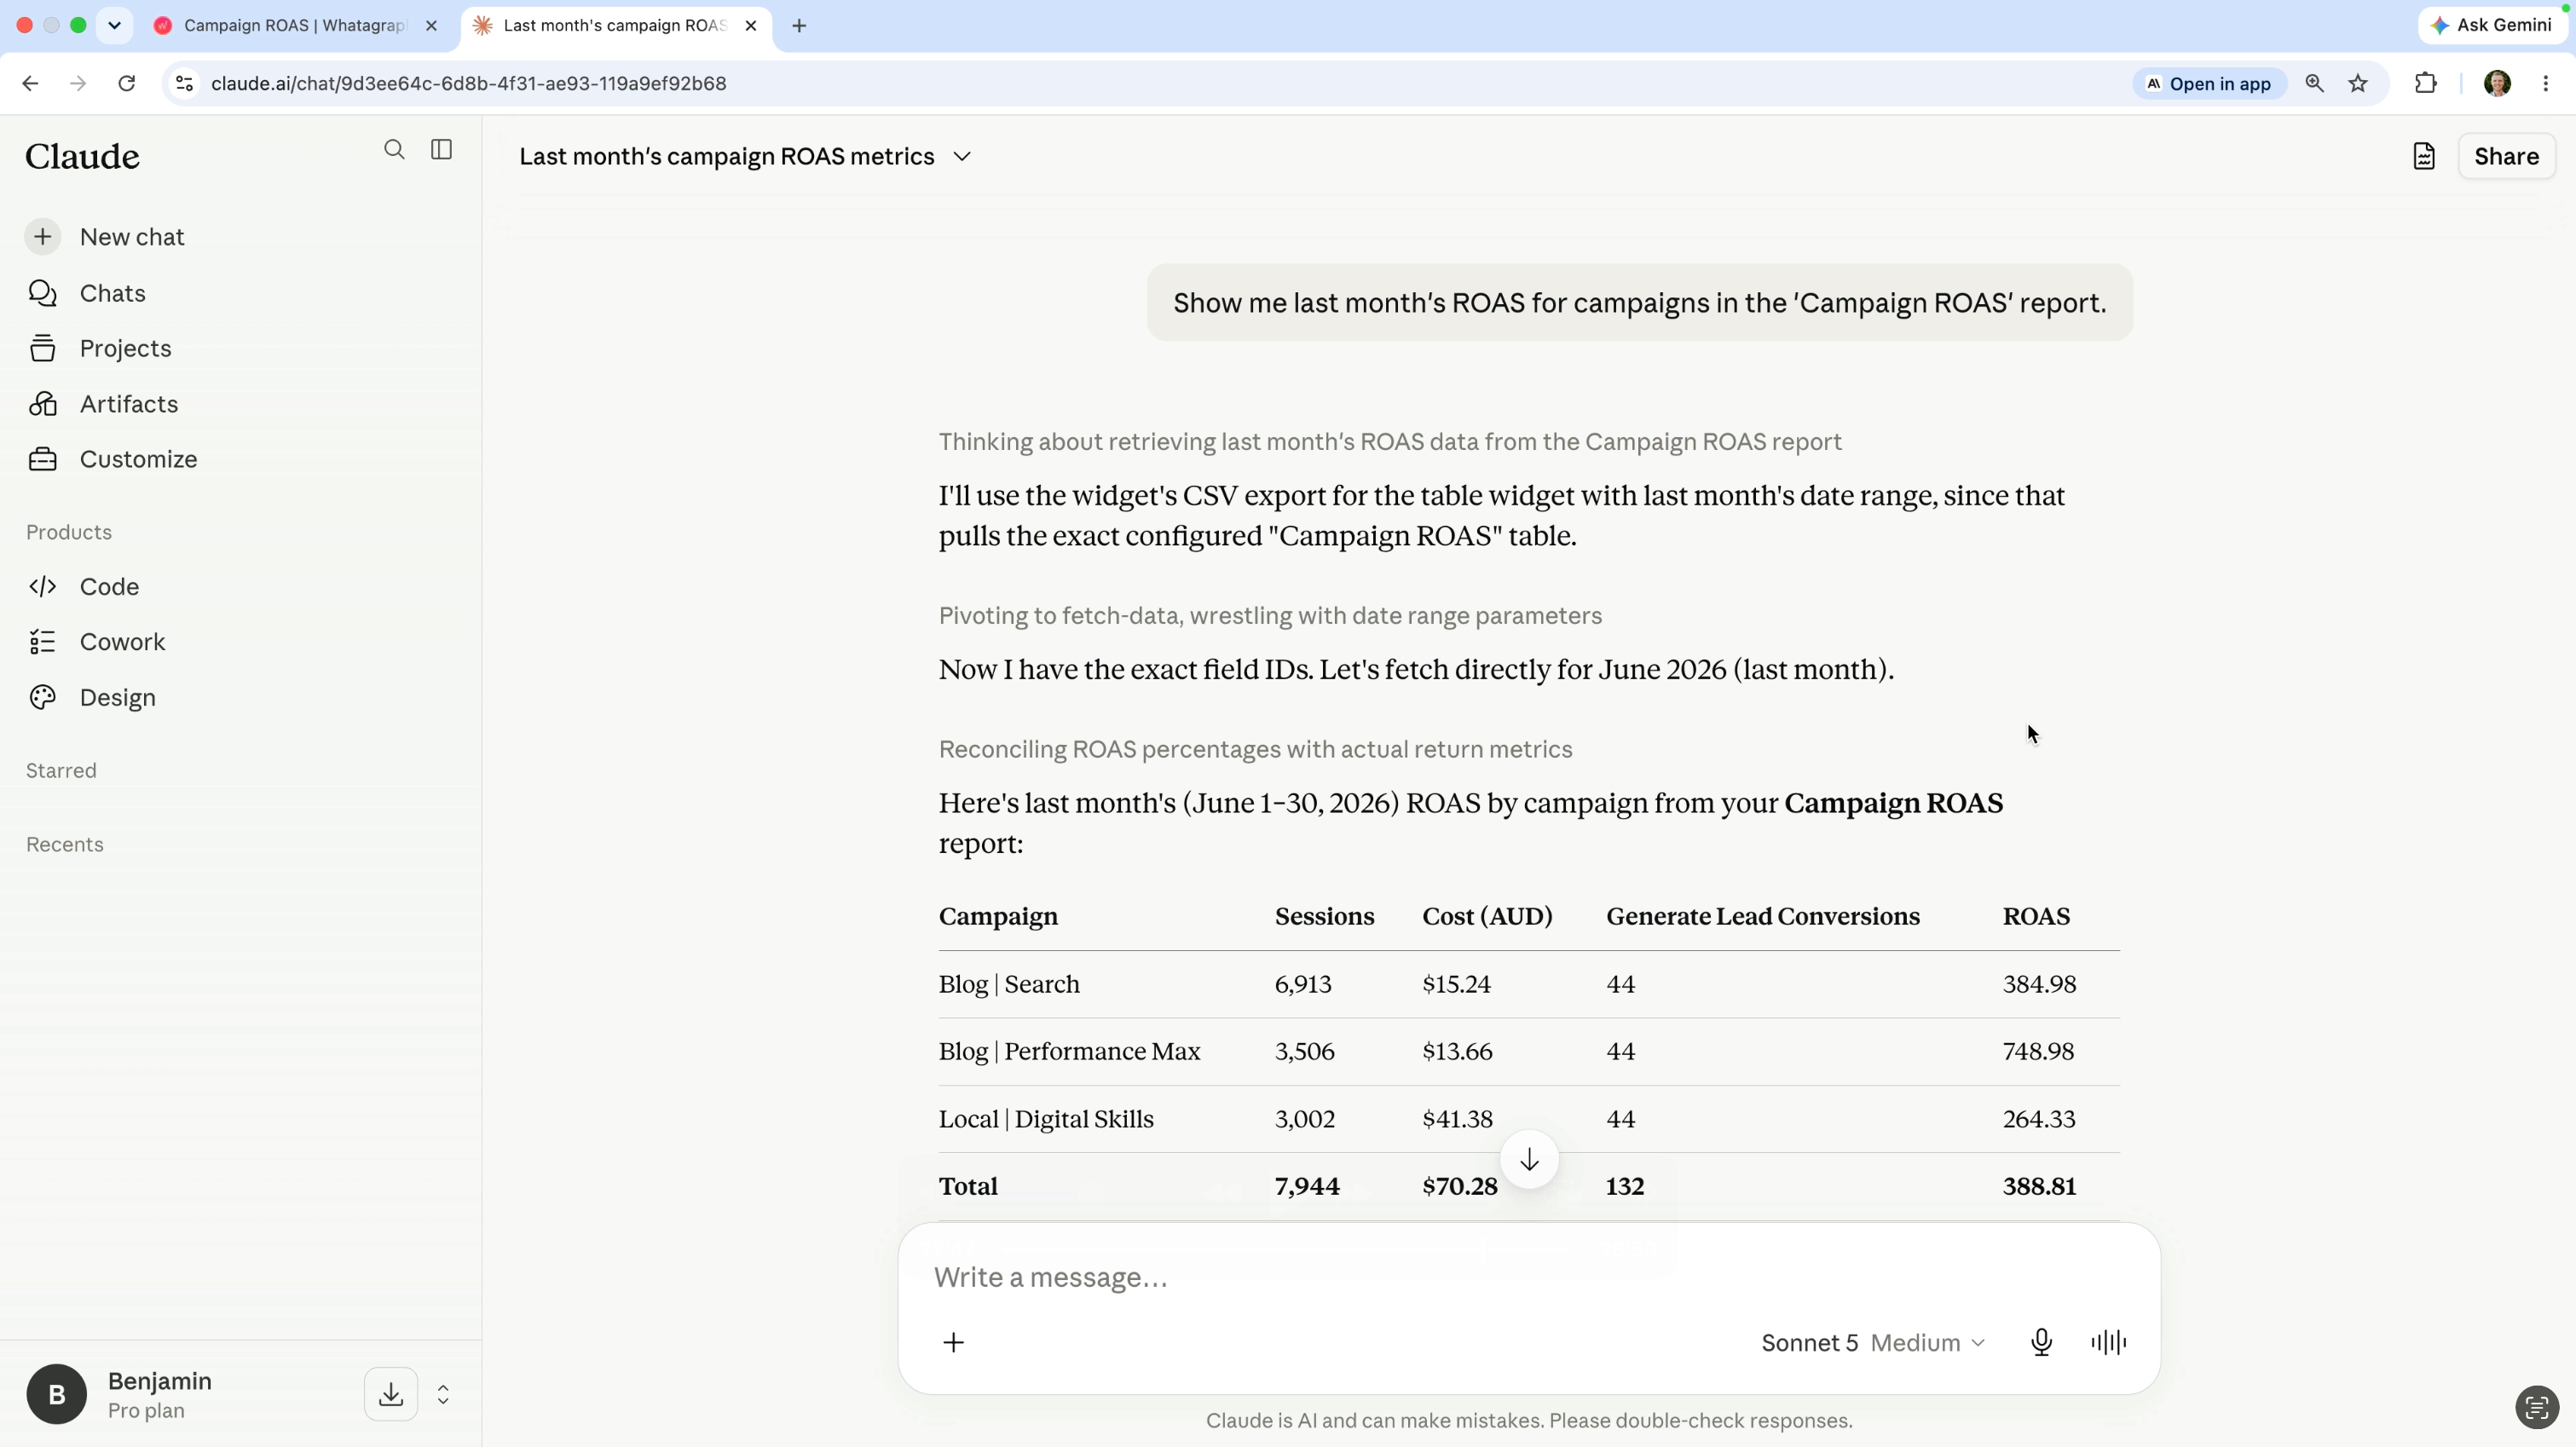Click the Generate Lead Conversions header

pos(1763,917)
